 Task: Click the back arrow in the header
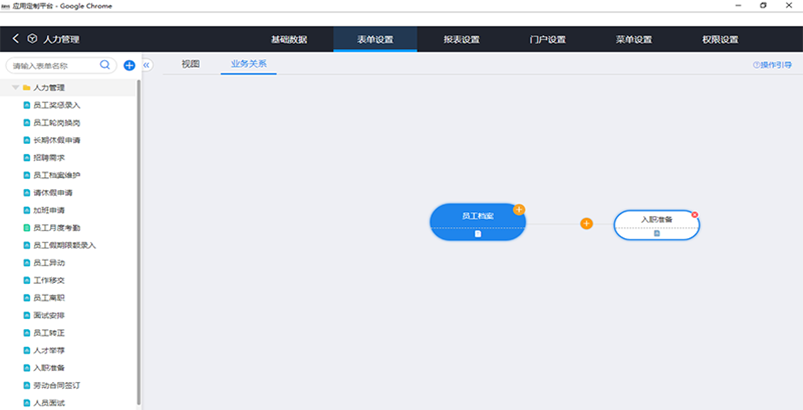pyautogui.click(x=16, y=39)
